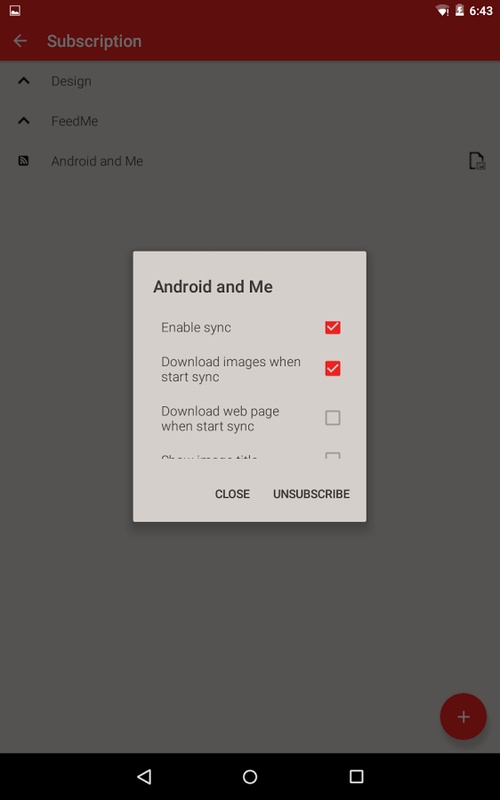Collapse the Design category chevron
This screenshot has width=500, height=800.
pyautogui.click(x=23, y=81)
